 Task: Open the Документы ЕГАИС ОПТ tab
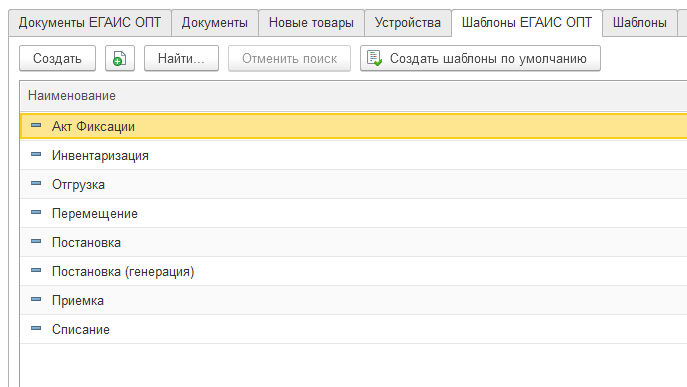[90, 23]
